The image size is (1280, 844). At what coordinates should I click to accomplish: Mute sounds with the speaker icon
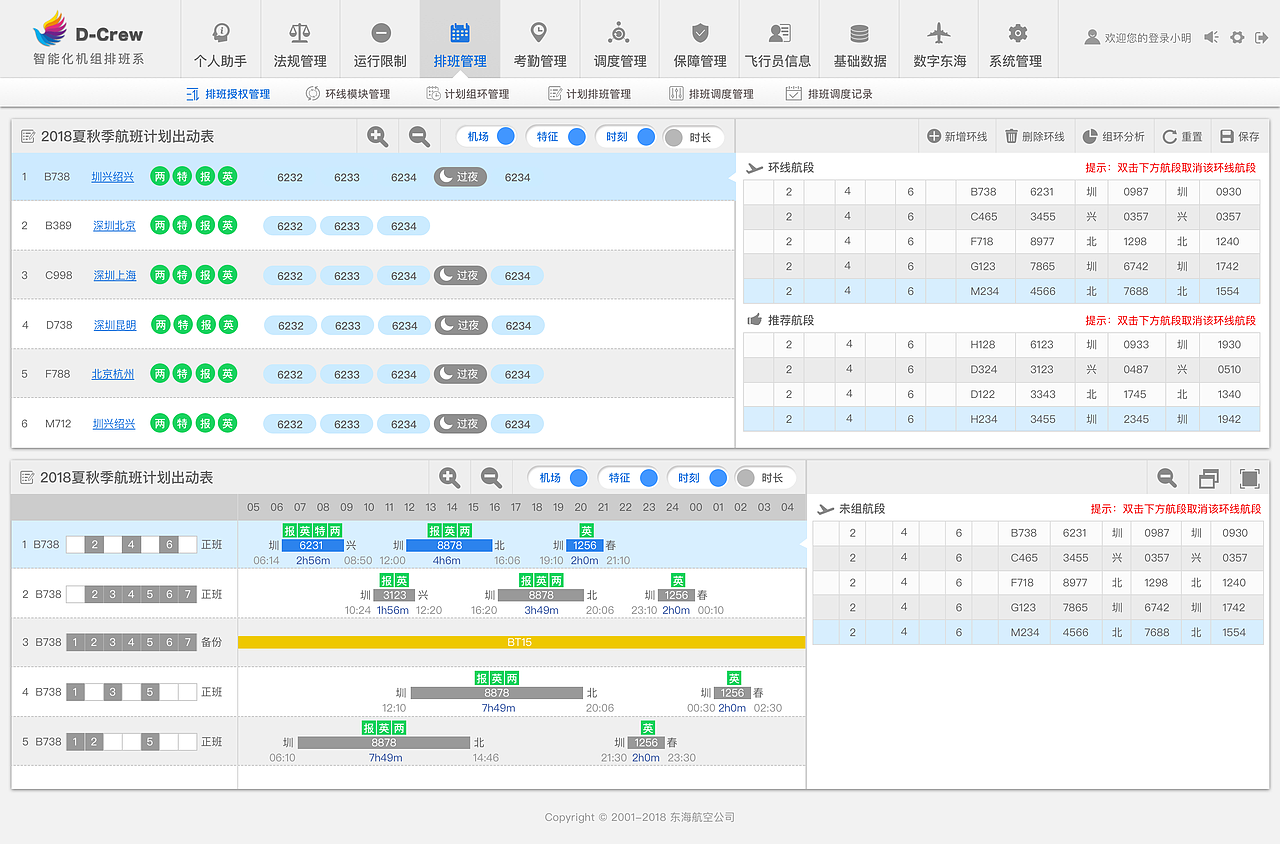(x=1211, y=38)
